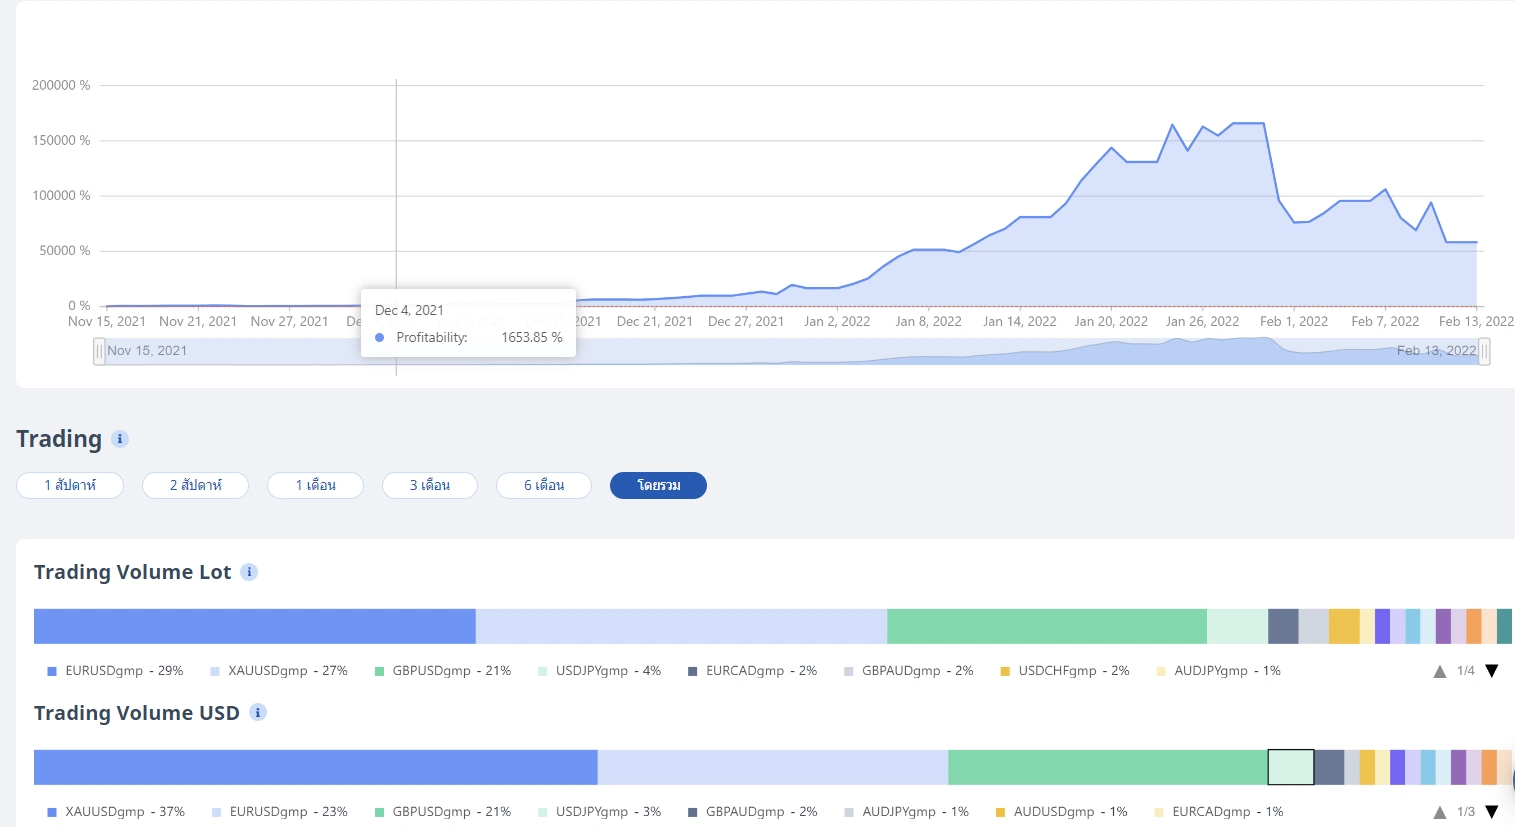
Task: Click the outlined USDJPY segment in USD bar
Action: (1291, 767)
